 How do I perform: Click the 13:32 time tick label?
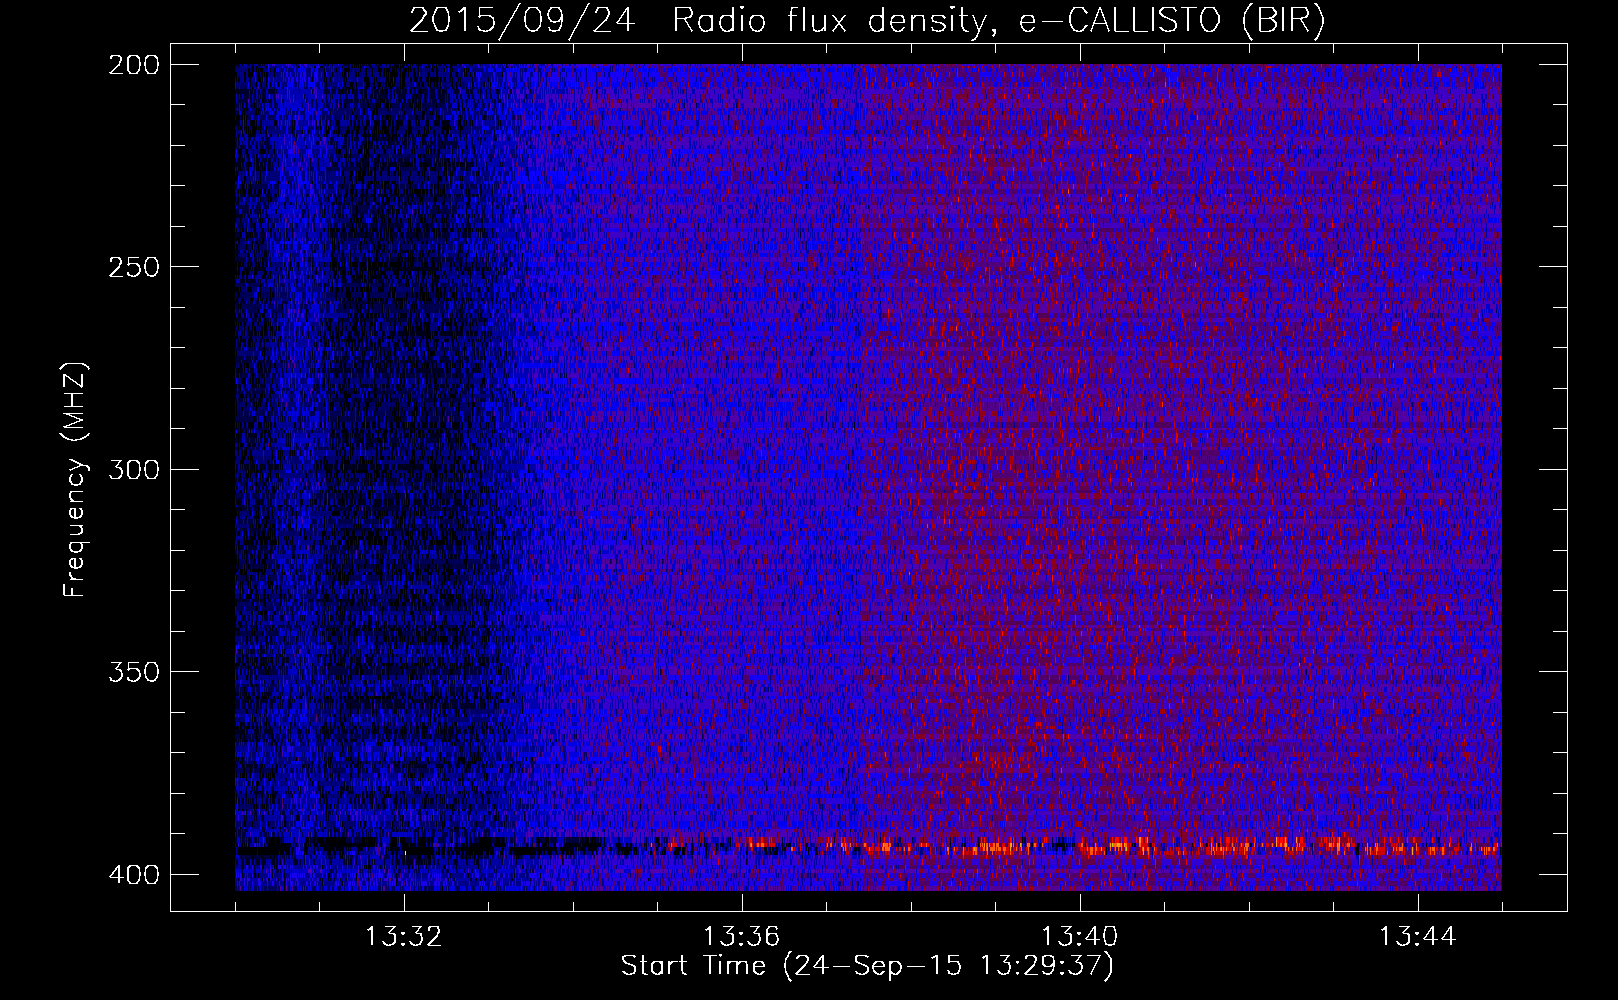coord(403,937)
